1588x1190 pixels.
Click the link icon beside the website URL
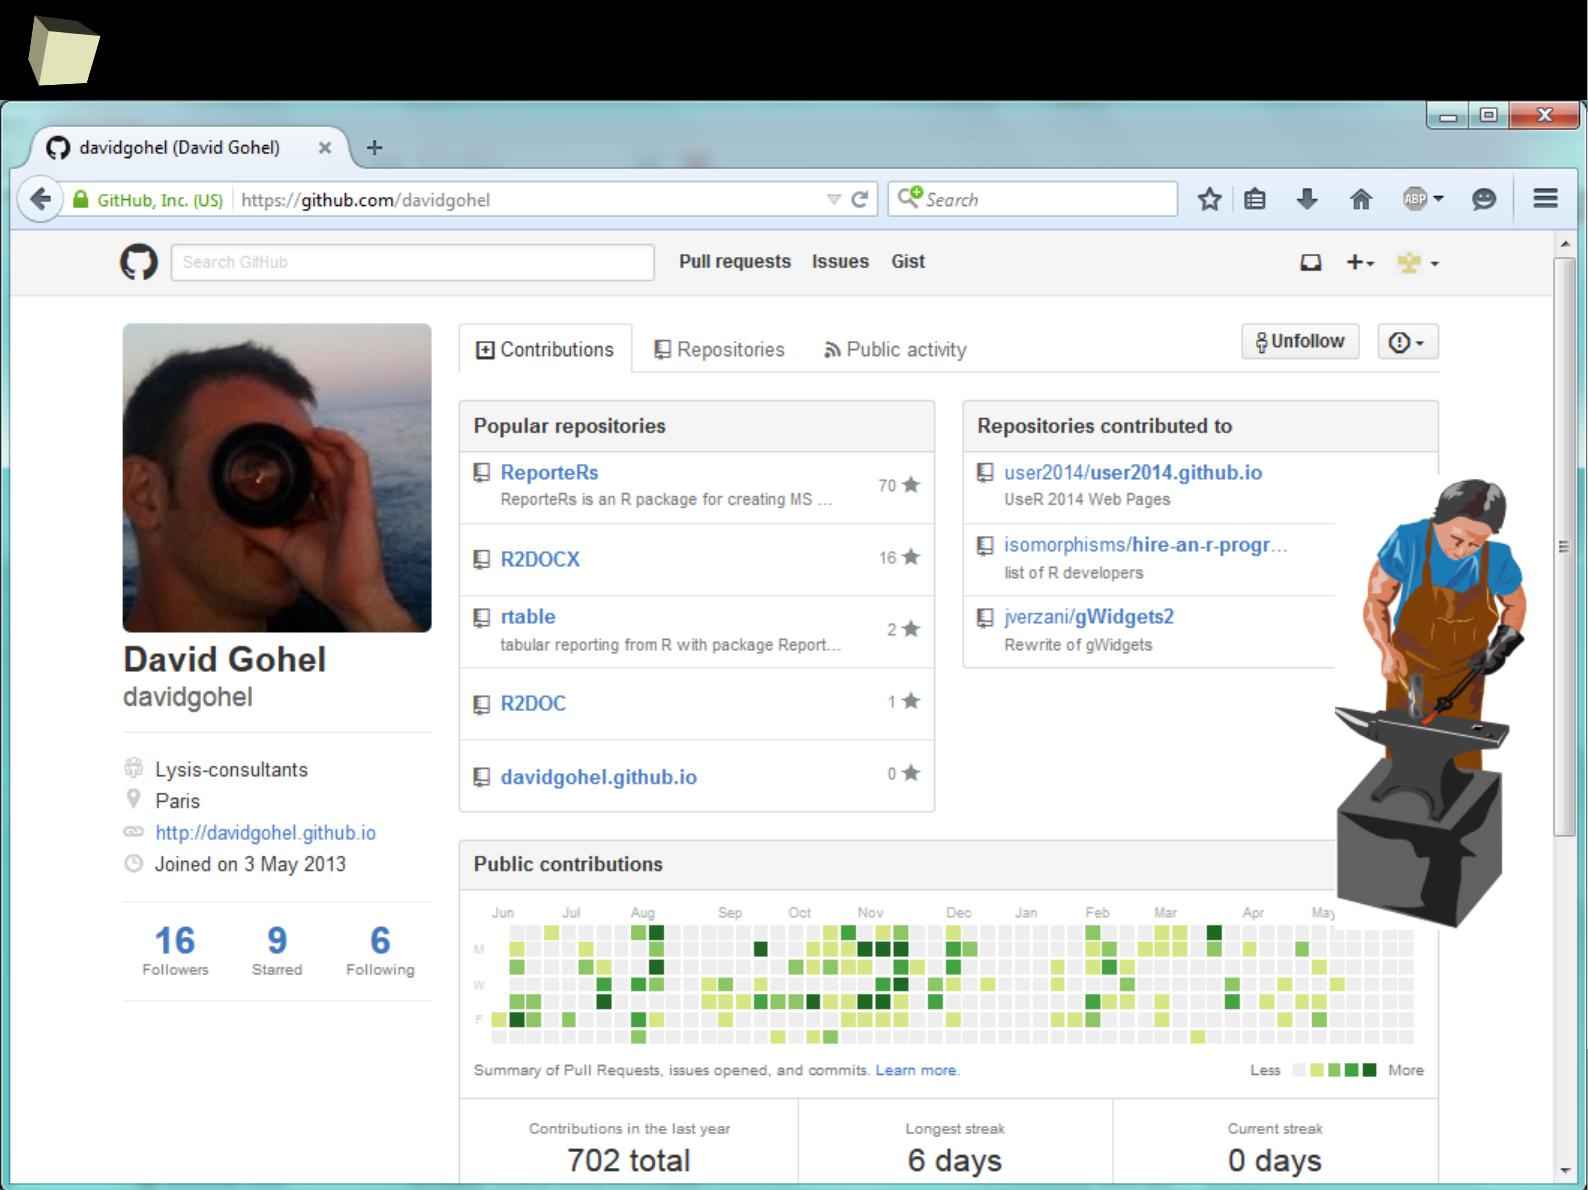click(133, 832)
